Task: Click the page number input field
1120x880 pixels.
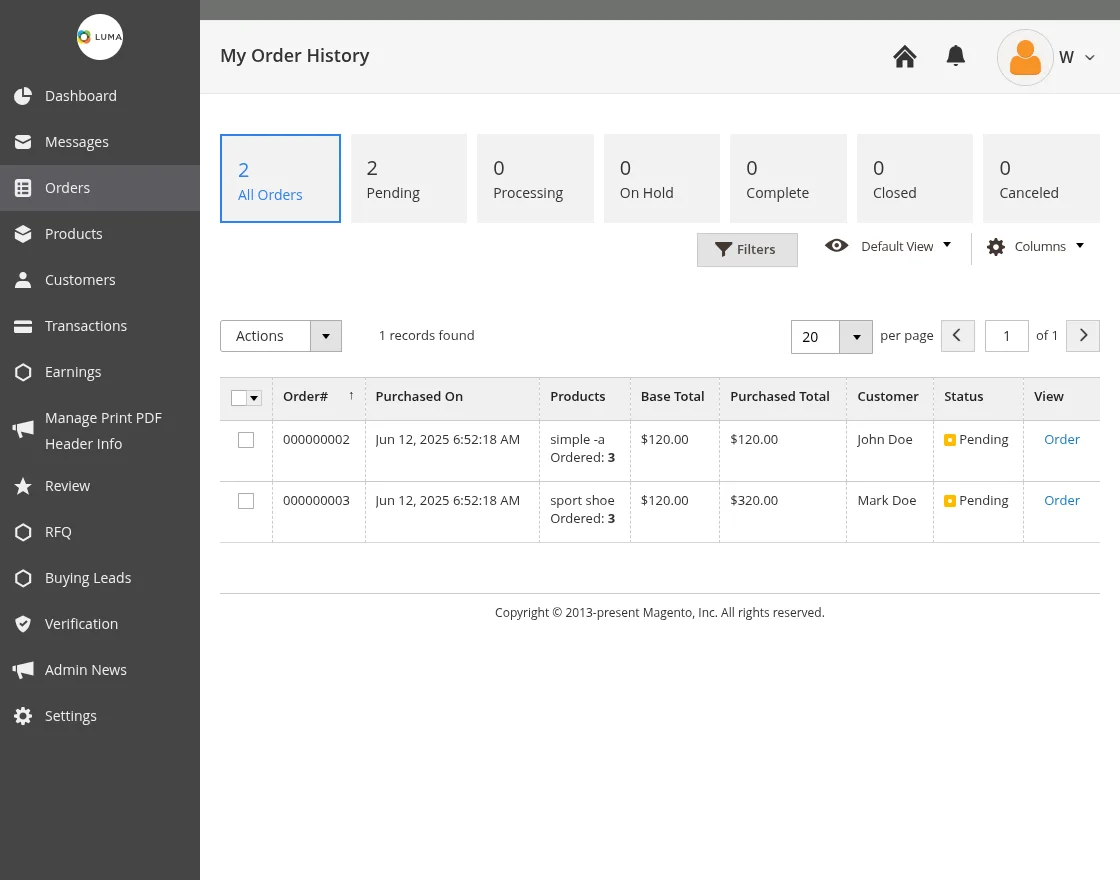Action: pos(1006,336)
